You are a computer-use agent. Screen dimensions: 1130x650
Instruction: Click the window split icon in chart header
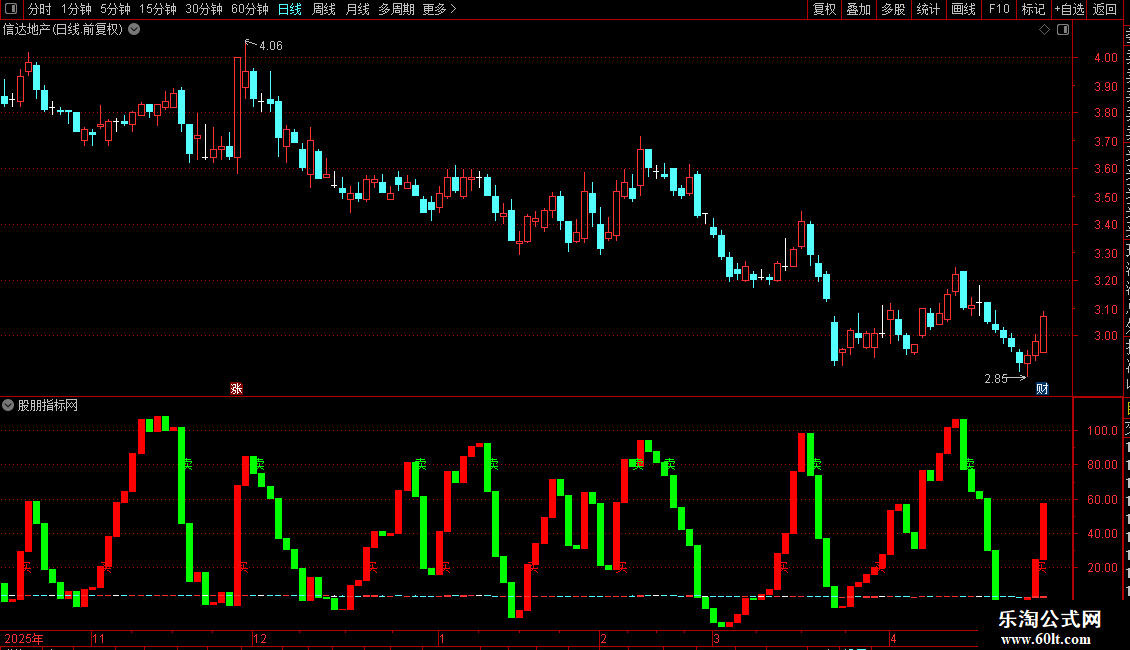(1063, 30)
